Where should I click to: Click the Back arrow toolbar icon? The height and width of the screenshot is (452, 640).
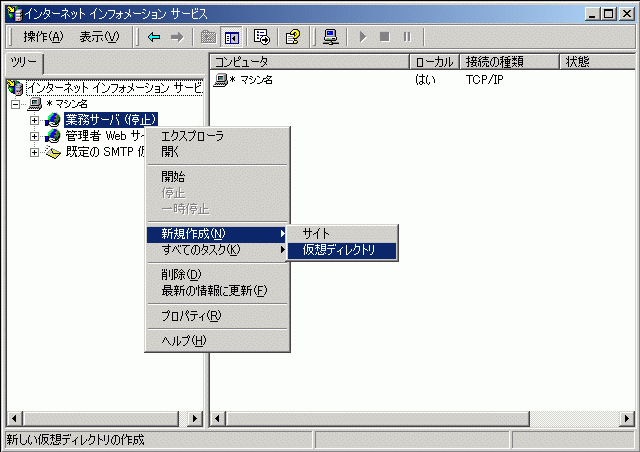[x=154, y=37]
